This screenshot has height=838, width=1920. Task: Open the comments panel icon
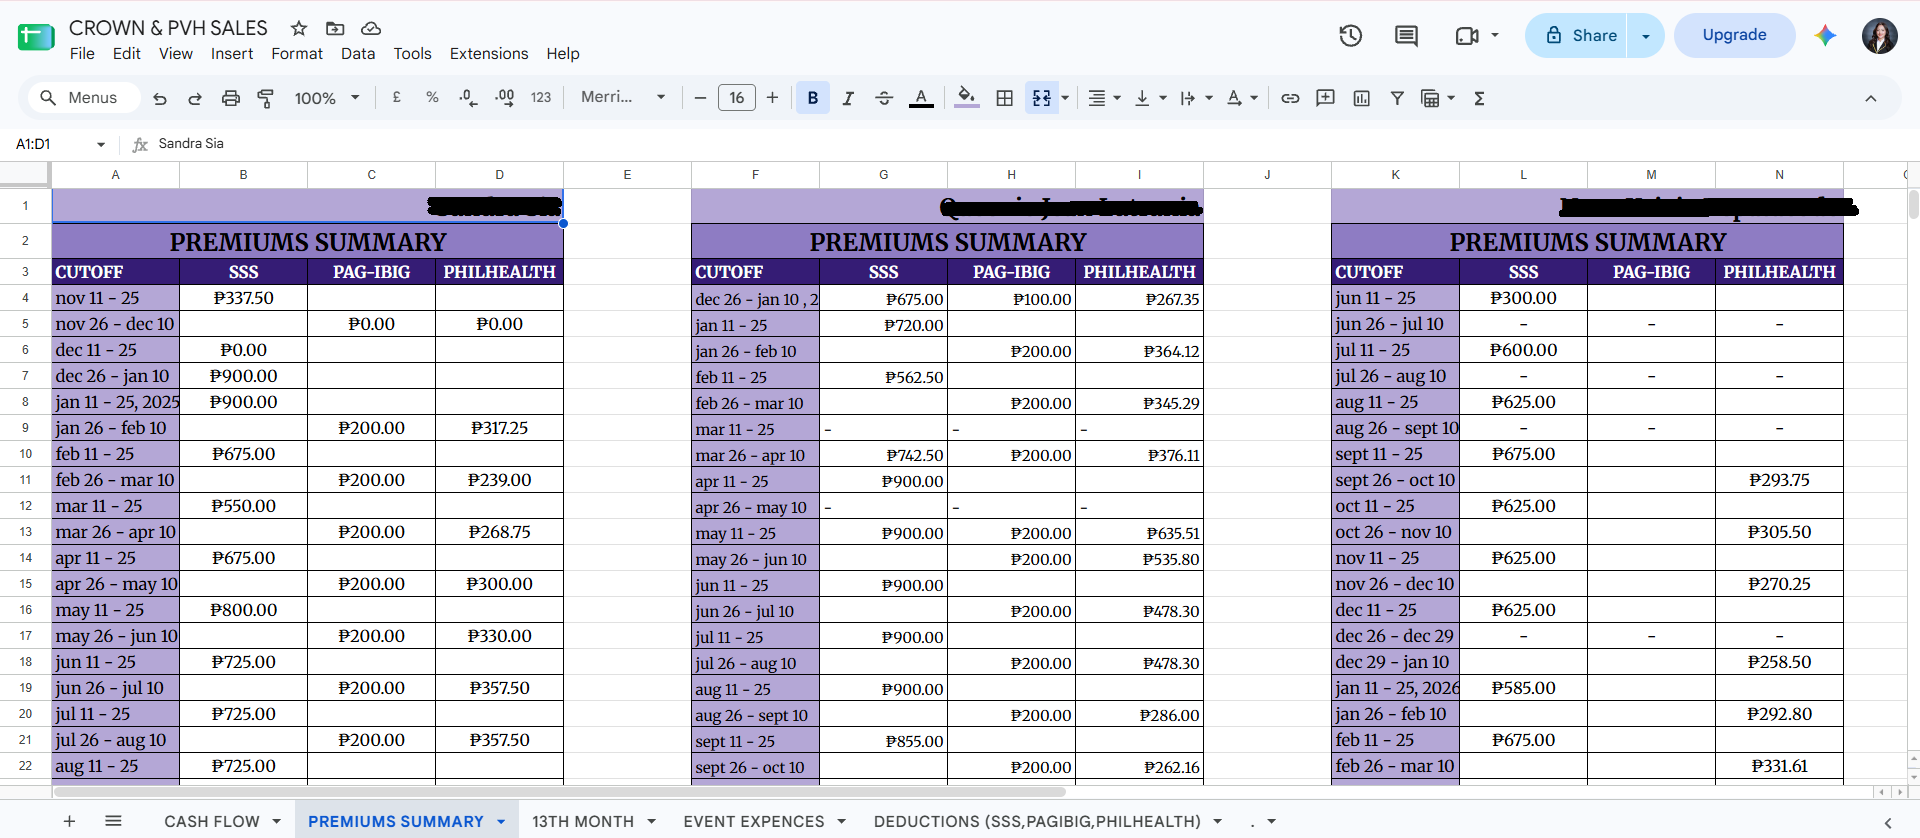pyautogui.click(x=1406, y=36)
